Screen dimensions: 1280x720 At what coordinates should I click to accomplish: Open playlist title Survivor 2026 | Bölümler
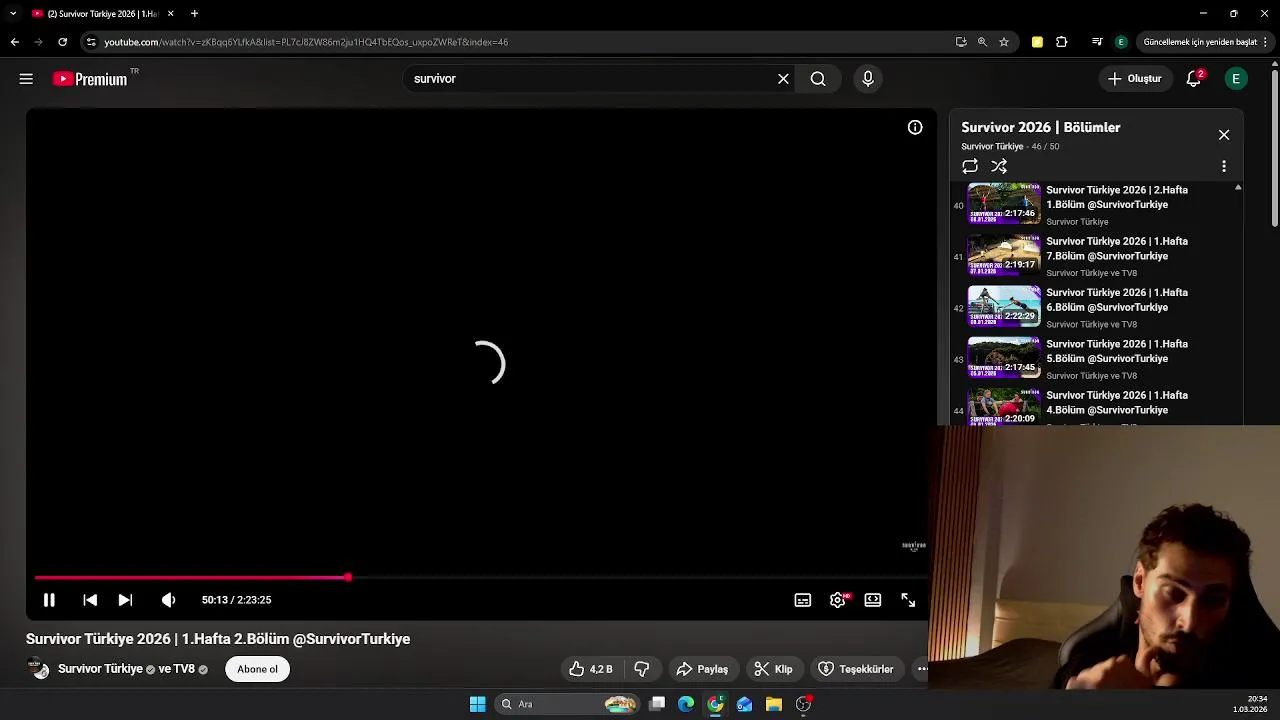coord(1041,128)
